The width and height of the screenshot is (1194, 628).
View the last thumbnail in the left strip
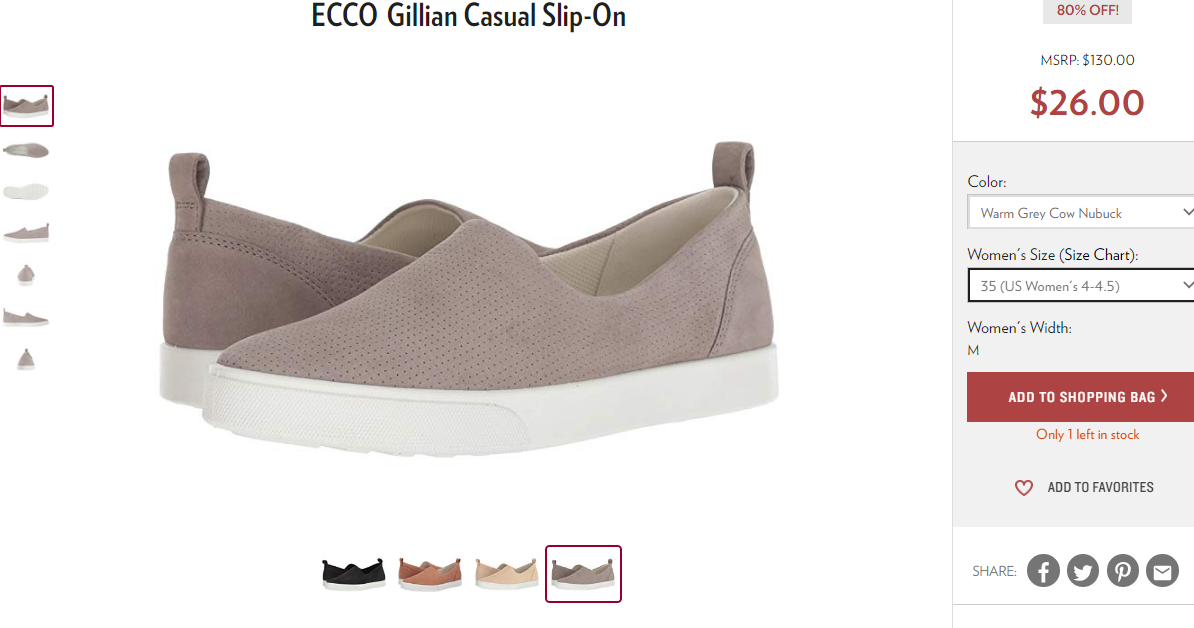pyautogui.click(x=26, y=359)
